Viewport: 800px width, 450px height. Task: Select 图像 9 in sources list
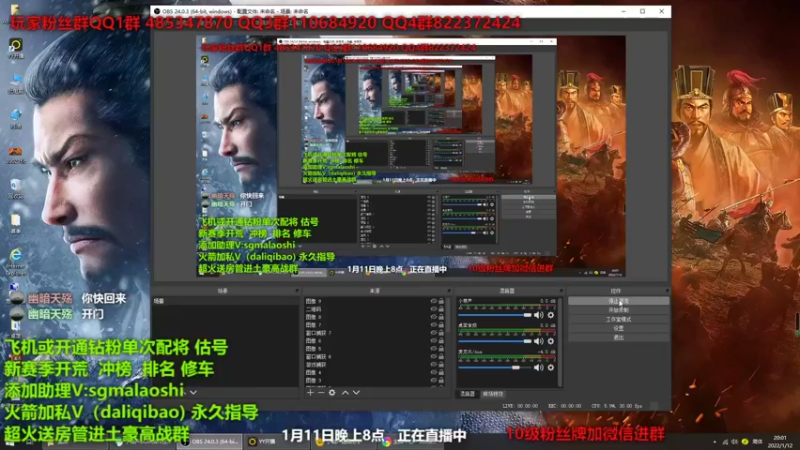pos(366,301)
